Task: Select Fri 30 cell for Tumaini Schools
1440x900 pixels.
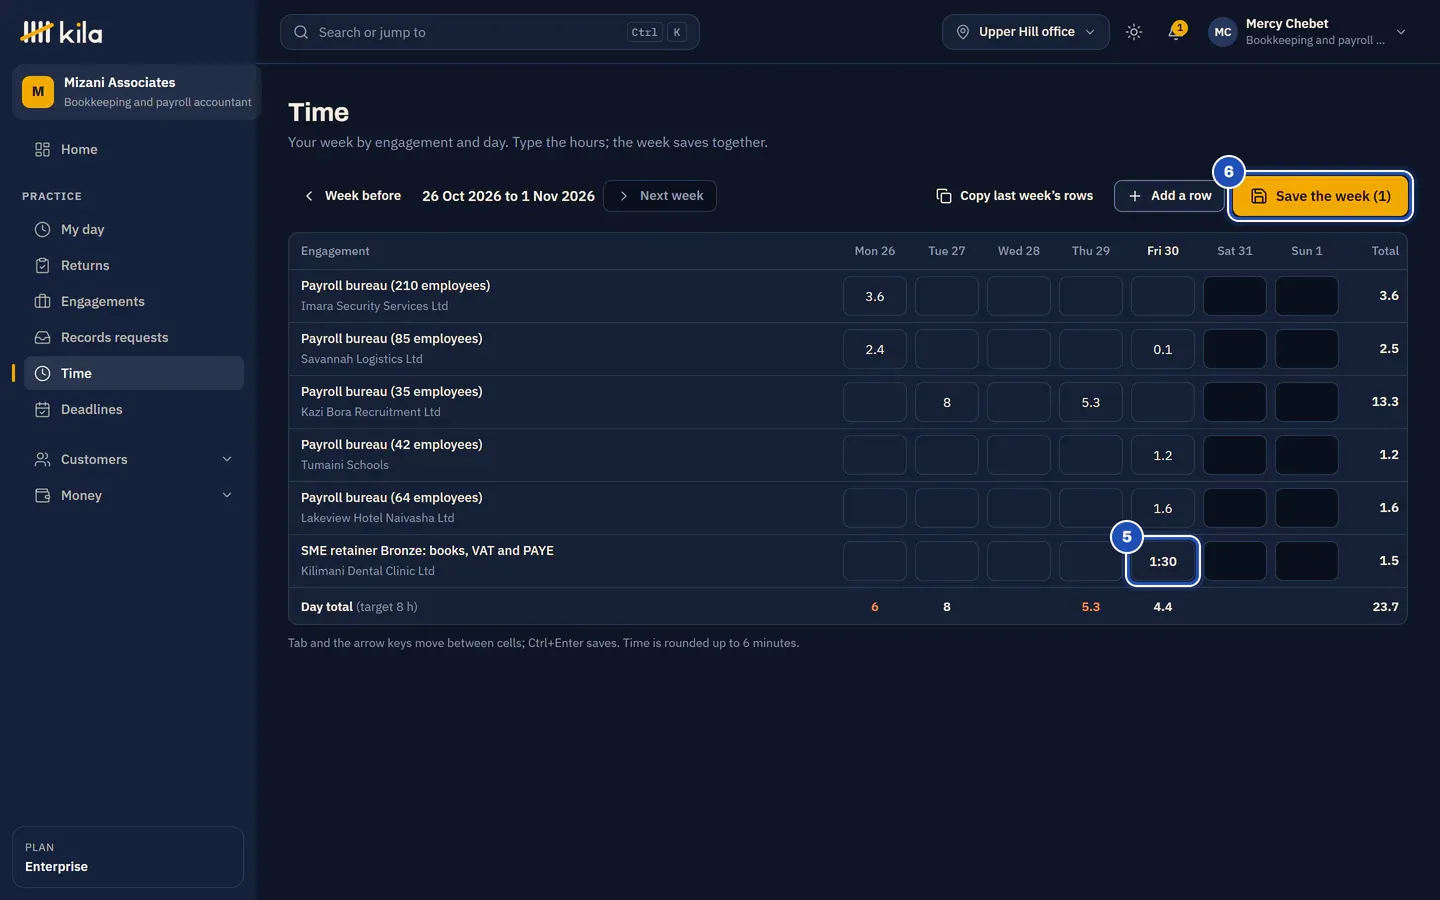Action: 1163,455
